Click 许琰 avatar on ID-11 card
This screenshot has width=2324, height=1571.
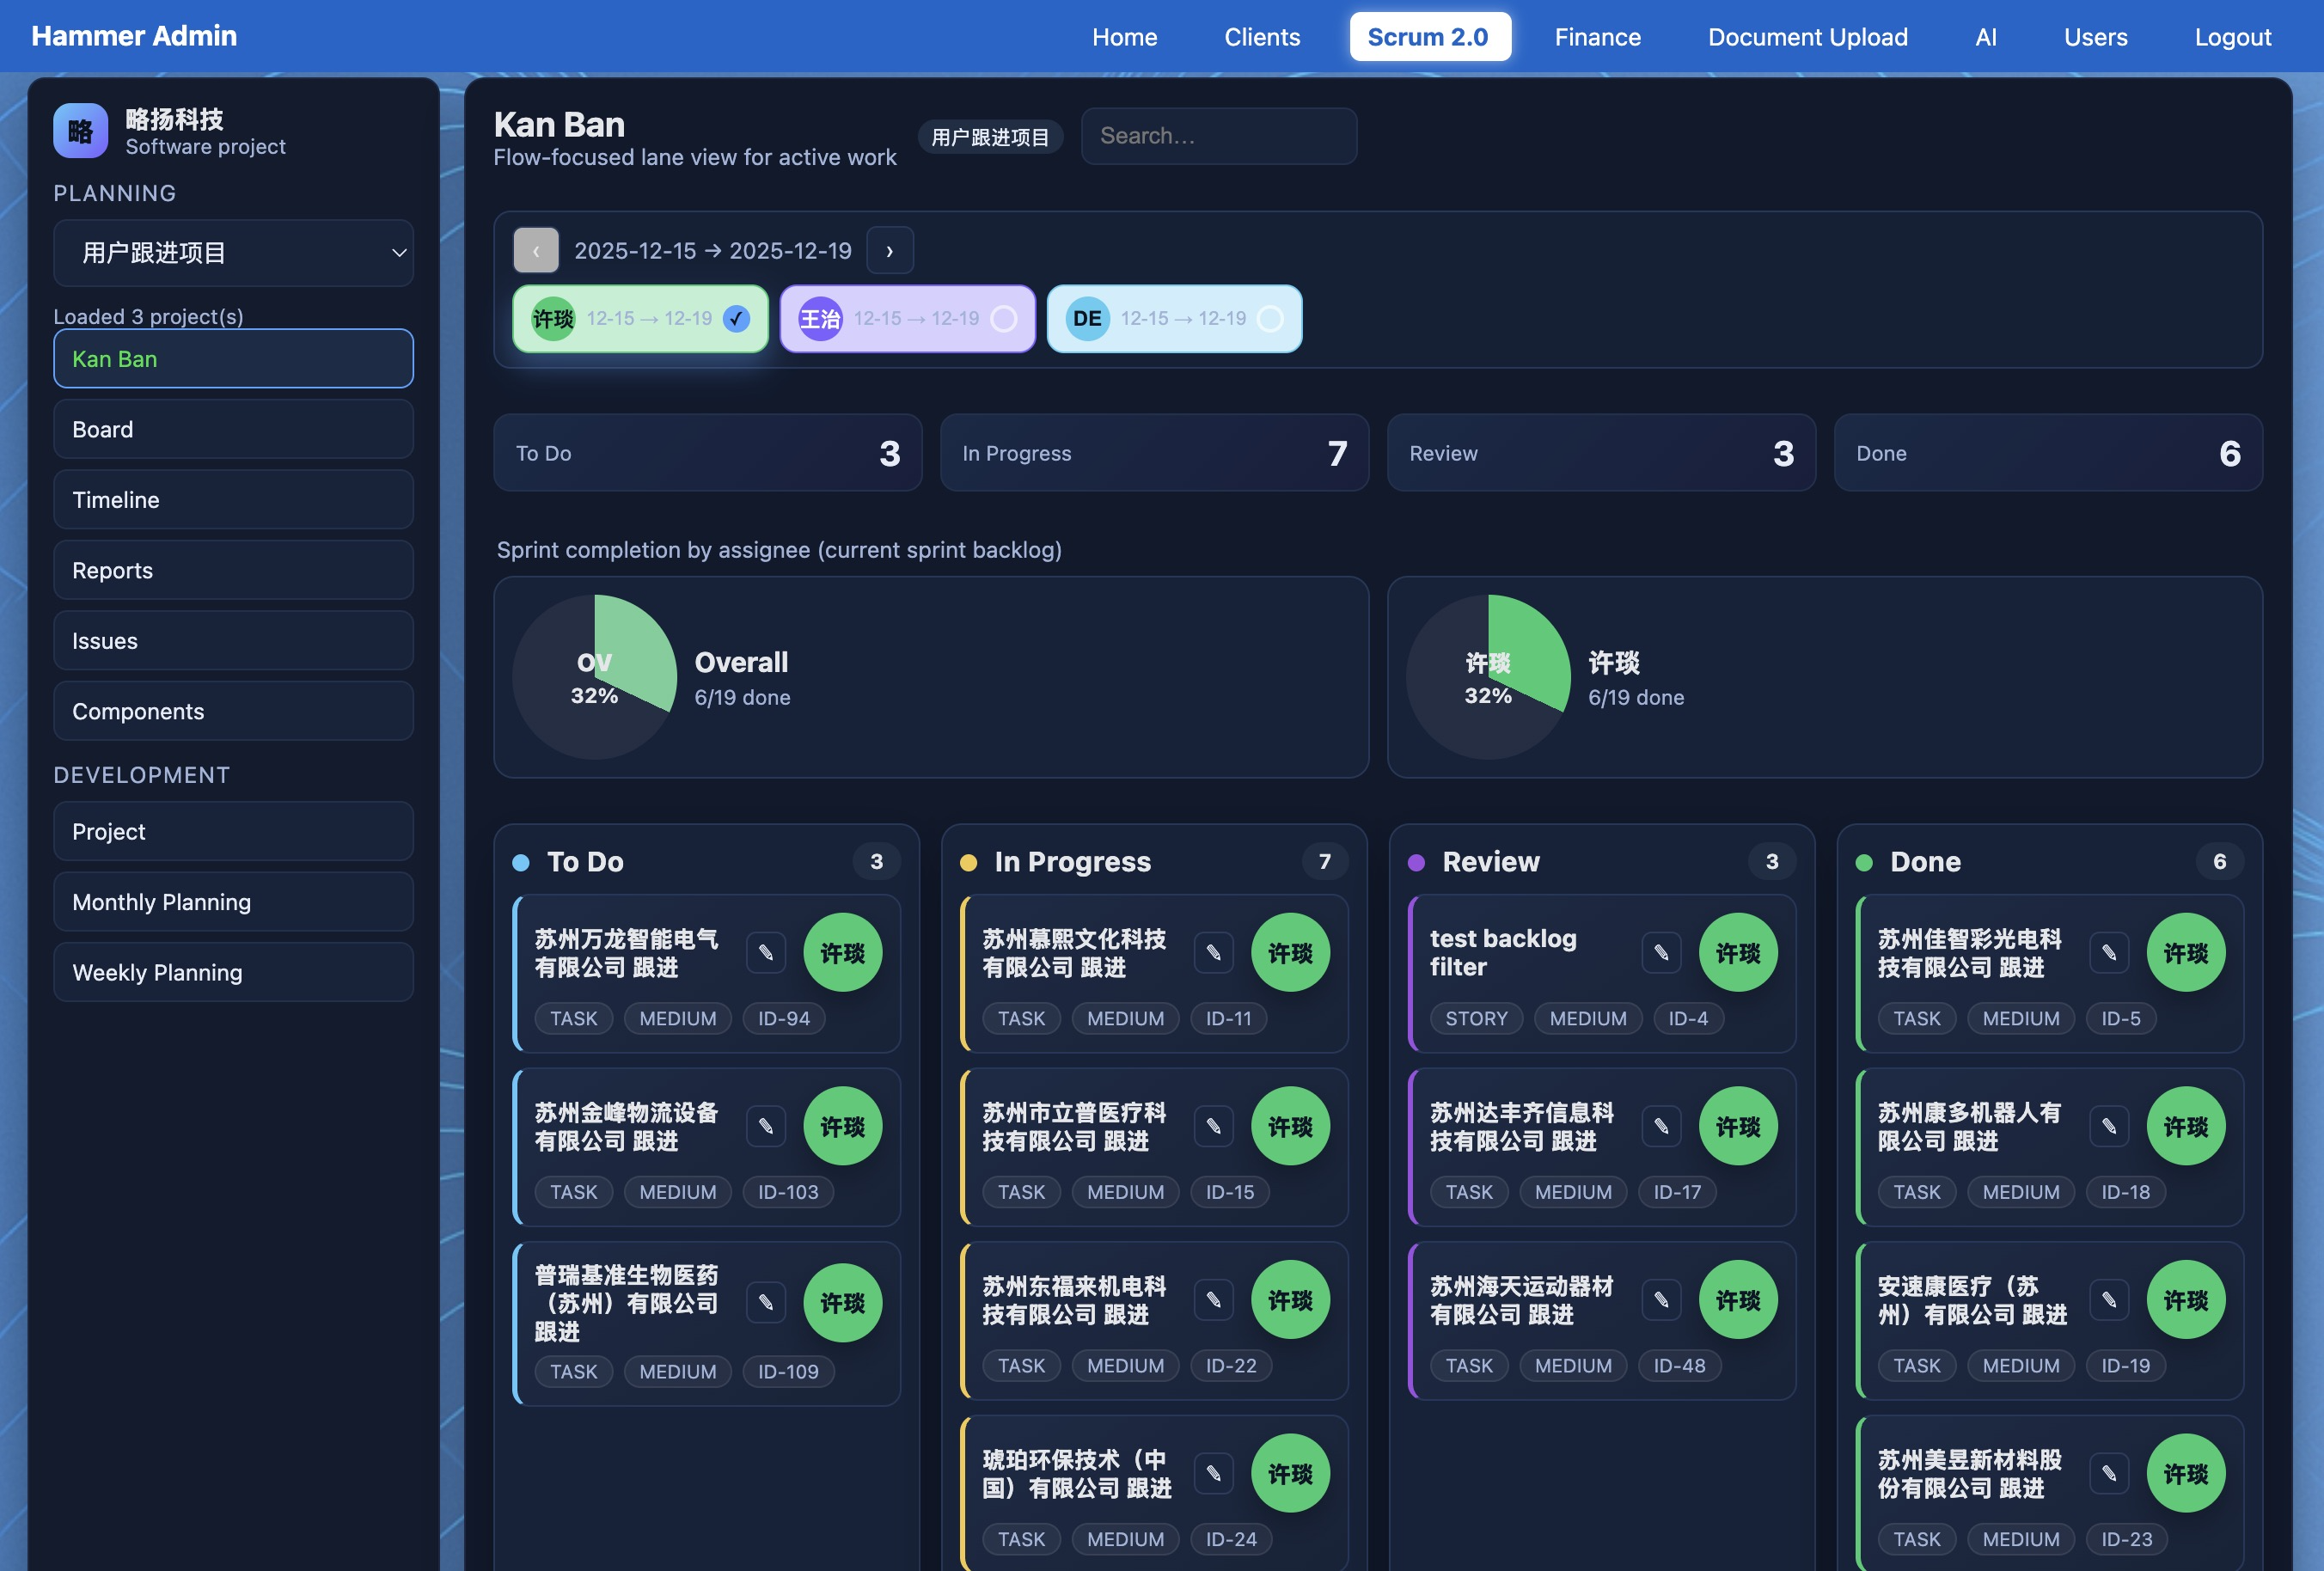(1291, 952)
